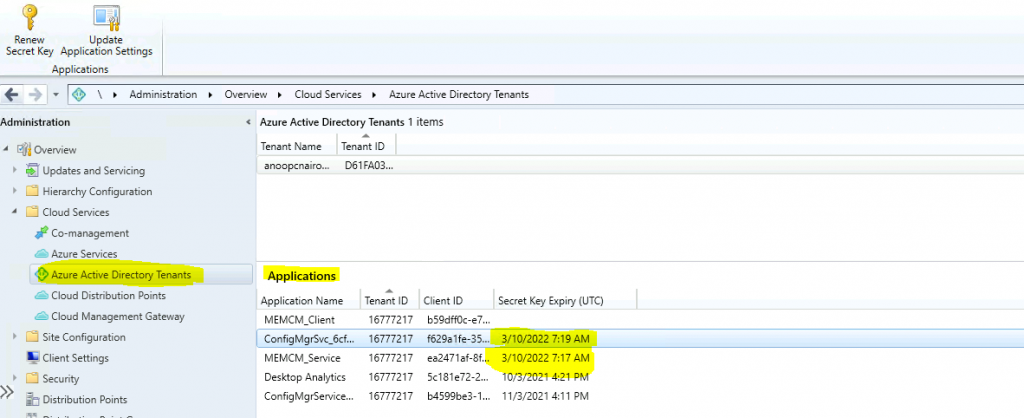Sort by Tenant Name column header
This screenshot has height=418, width=1024.
pos(297,146)
